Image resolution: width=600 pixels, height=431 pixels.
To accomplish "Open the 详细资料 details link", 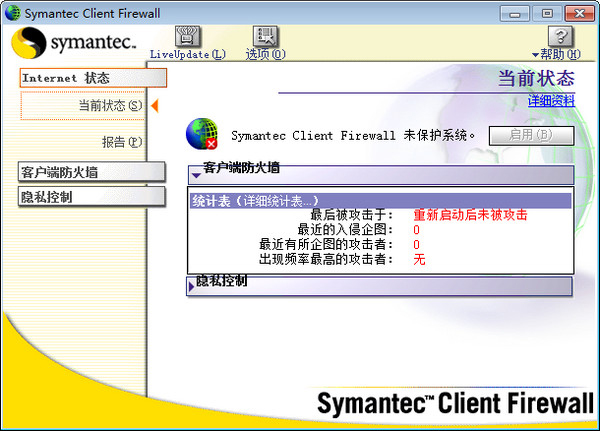I will click(x=551, y=101).
